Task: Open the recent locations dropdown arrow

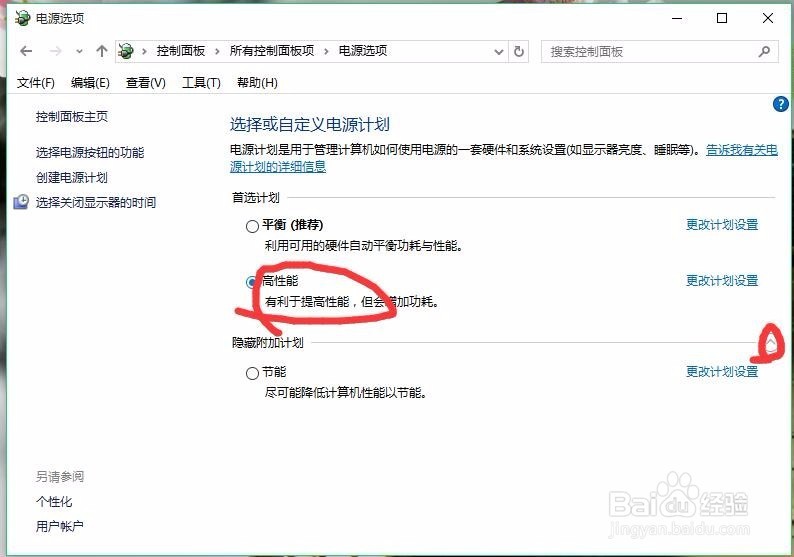Action: (79, 52)
